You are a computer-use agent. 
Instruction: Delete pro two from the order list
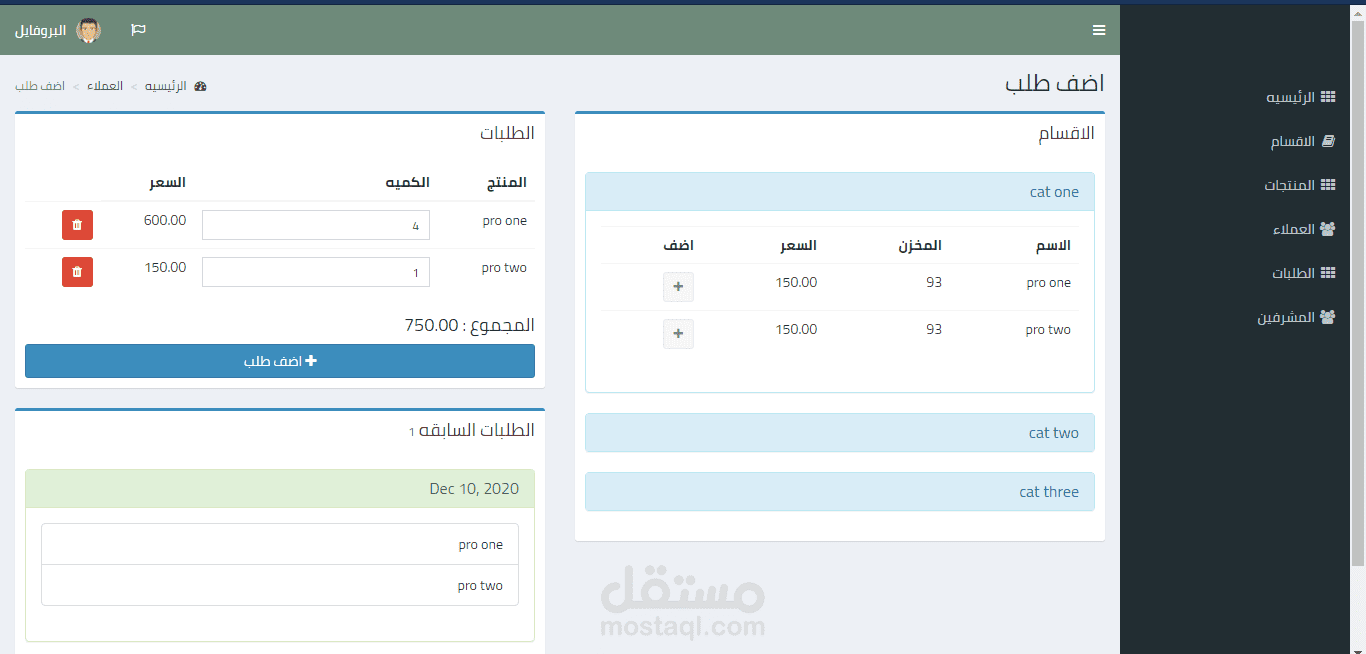point(77,272)
